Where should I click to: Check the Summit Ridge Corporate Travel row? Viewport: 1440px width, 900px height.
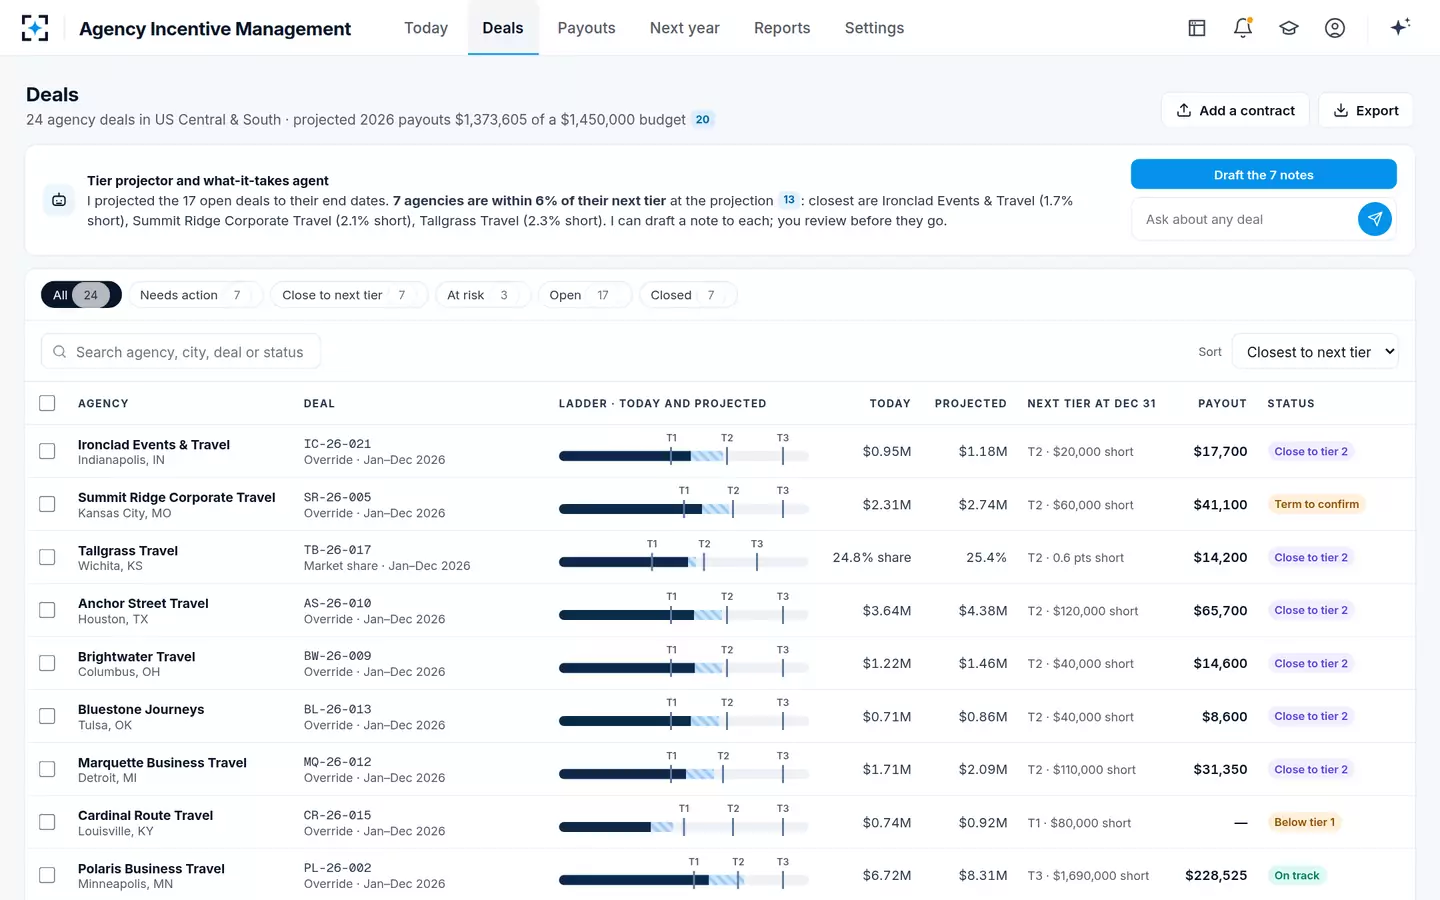(x=47, y=504)
